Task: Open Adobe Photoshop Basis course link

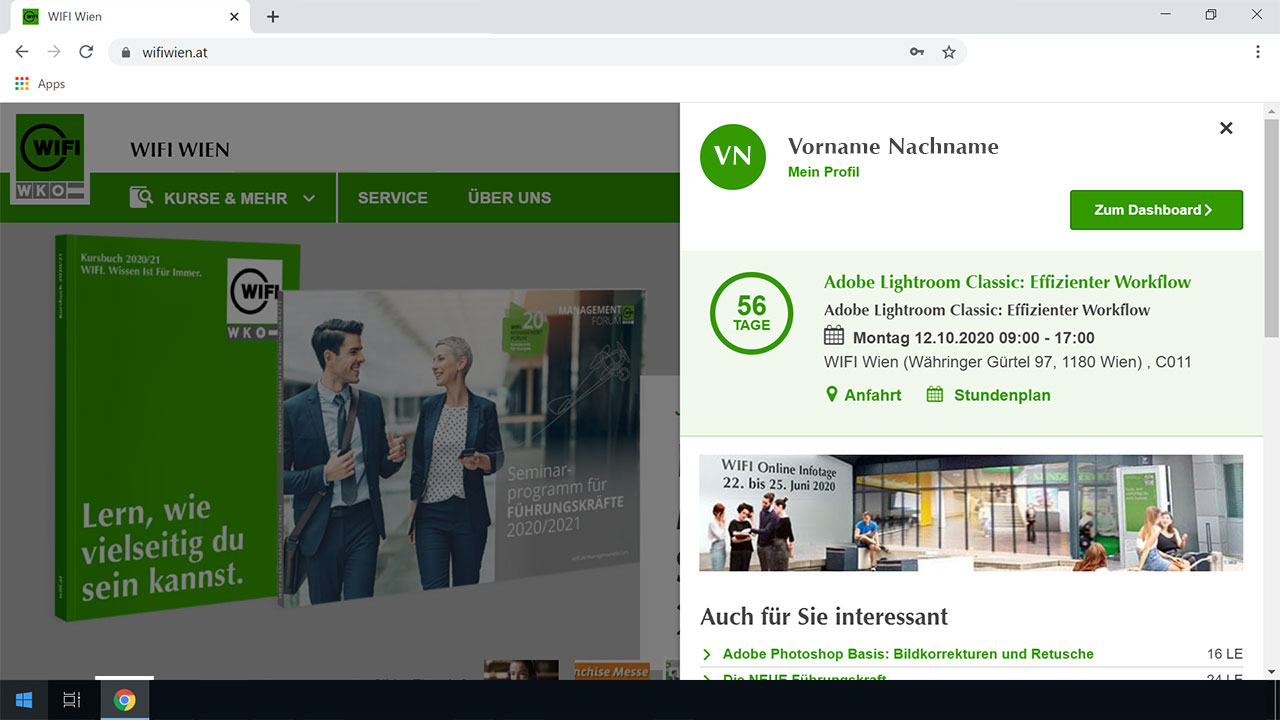Action: coord(908,654)
